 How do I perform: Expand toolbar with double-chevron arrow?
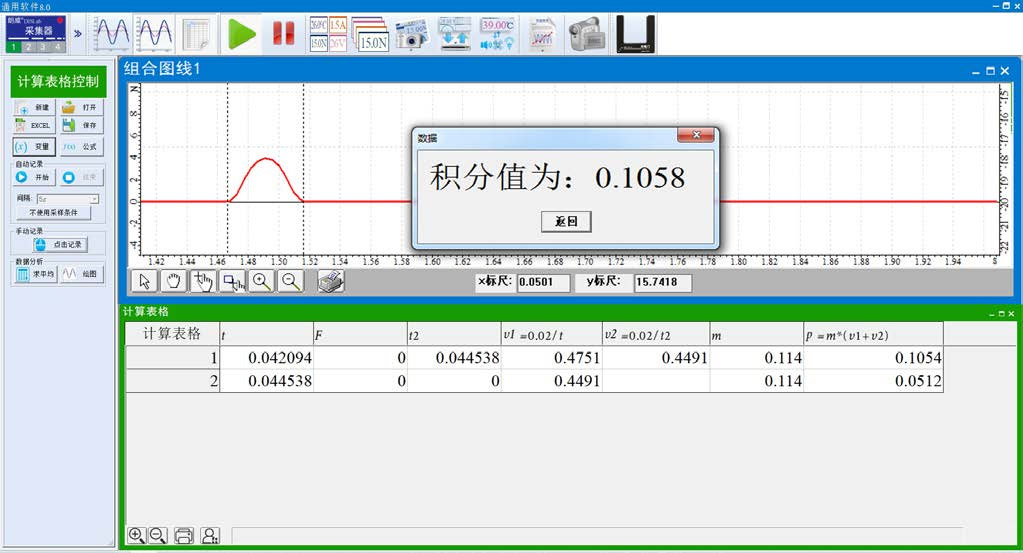coord(78,33)
